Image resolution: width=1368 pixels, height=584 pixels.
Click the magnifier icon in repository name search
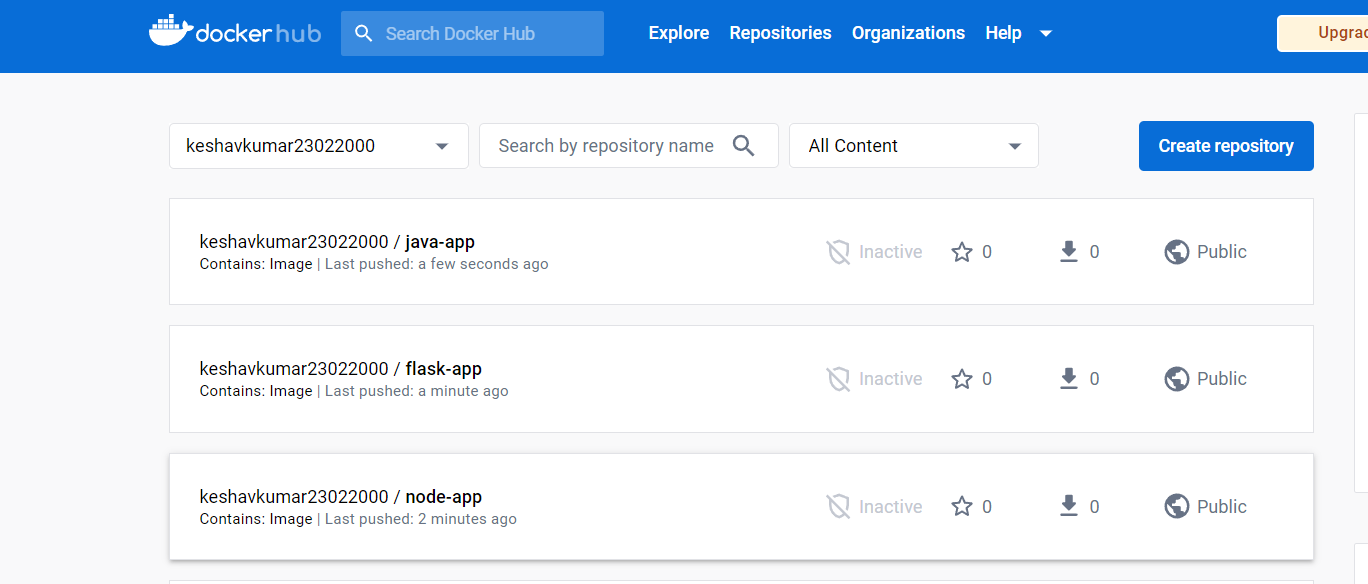(743, 145)
